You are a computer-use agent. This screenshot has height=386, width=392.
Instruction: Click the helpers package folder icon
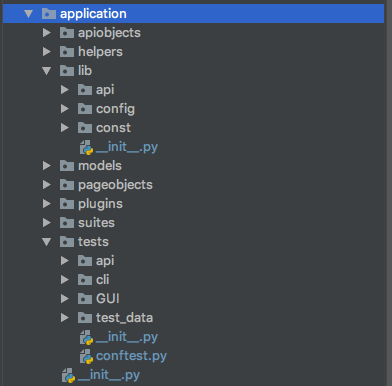pos(67,52)
